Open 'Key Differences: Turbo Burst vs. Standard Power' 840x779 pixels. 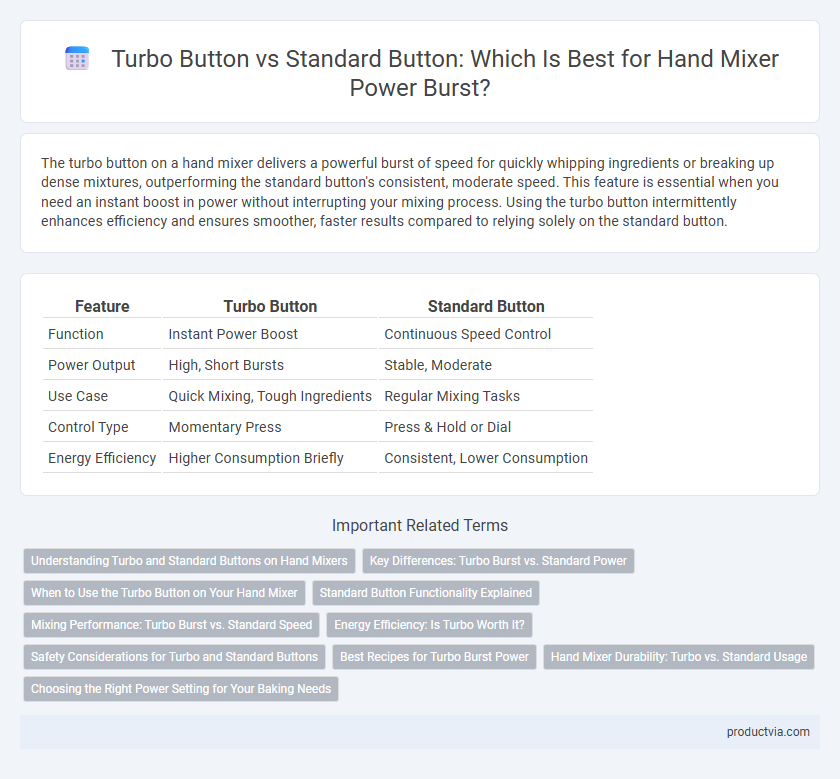pyautogui.click(x=498, y=560)
